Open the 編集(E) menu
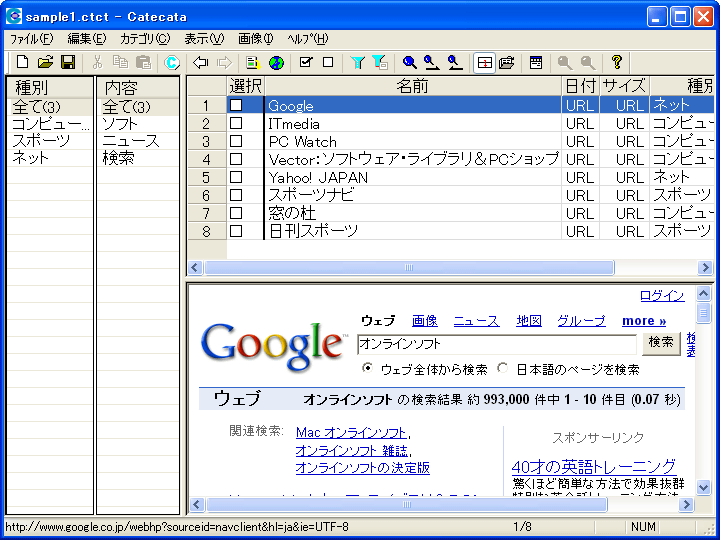The width and height of the screenshot is (720, 540). point(86,39)
